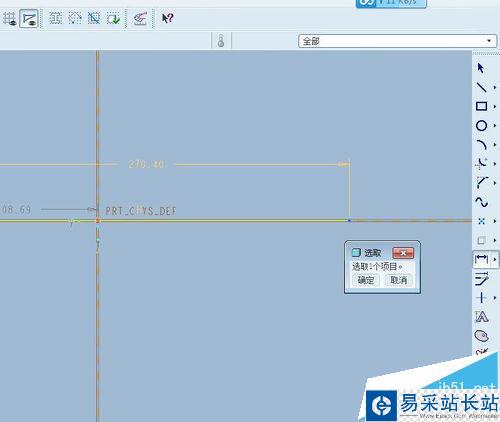Image resolution: width=500 pixels, height=422 pixels.
Task: Select the Text sketch tool
Action: [481, 317]
